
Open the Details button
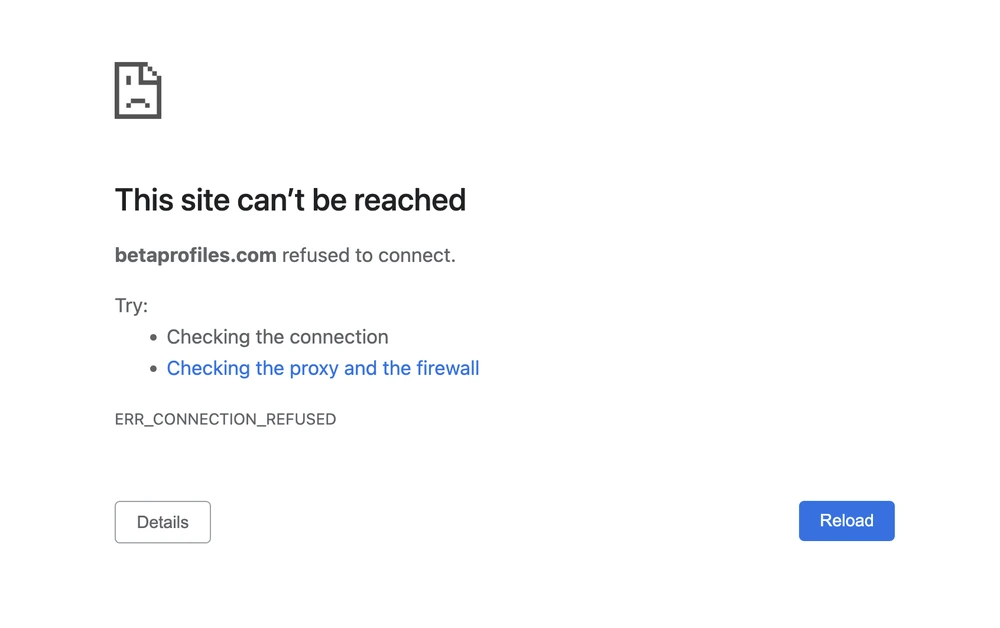pyautogui.click(x=163, y=522)
